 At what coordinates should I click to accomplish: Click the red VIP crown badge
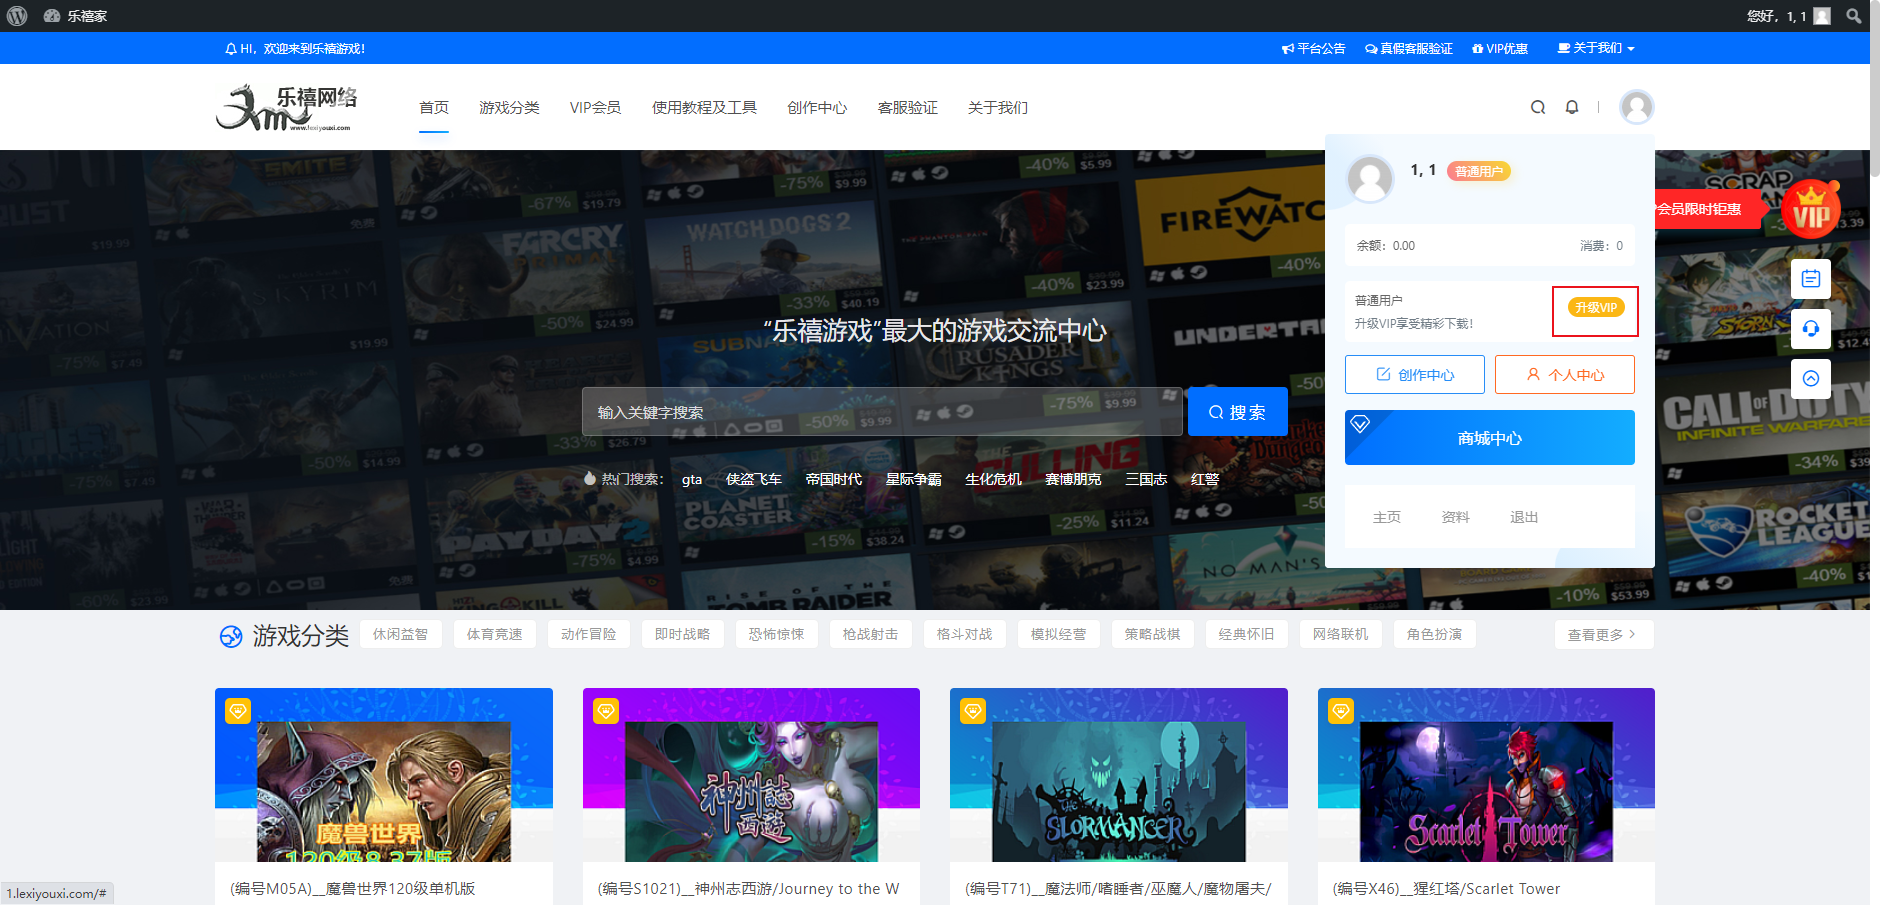tap(1811, 209)
